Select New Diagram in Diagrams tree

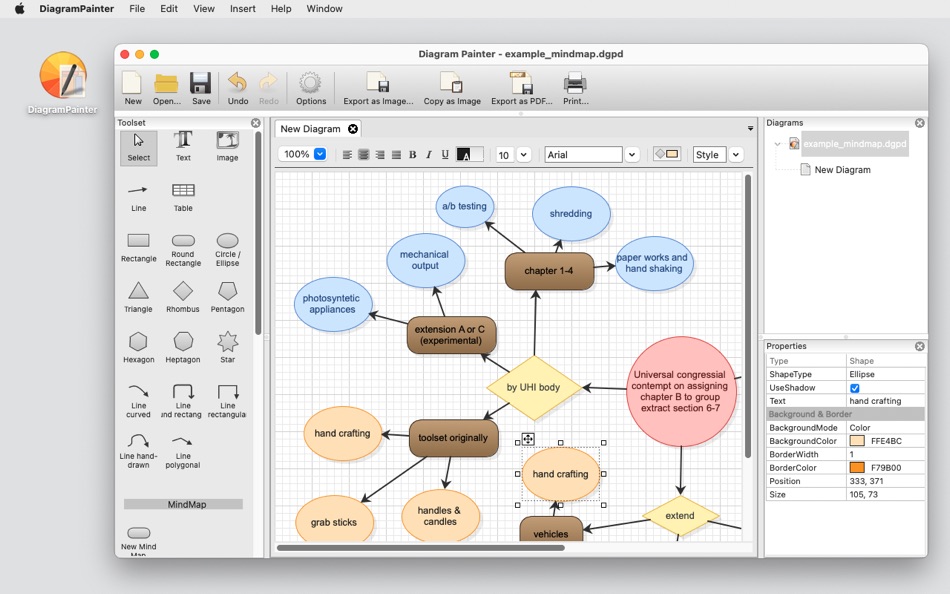(x=842, y=170)
